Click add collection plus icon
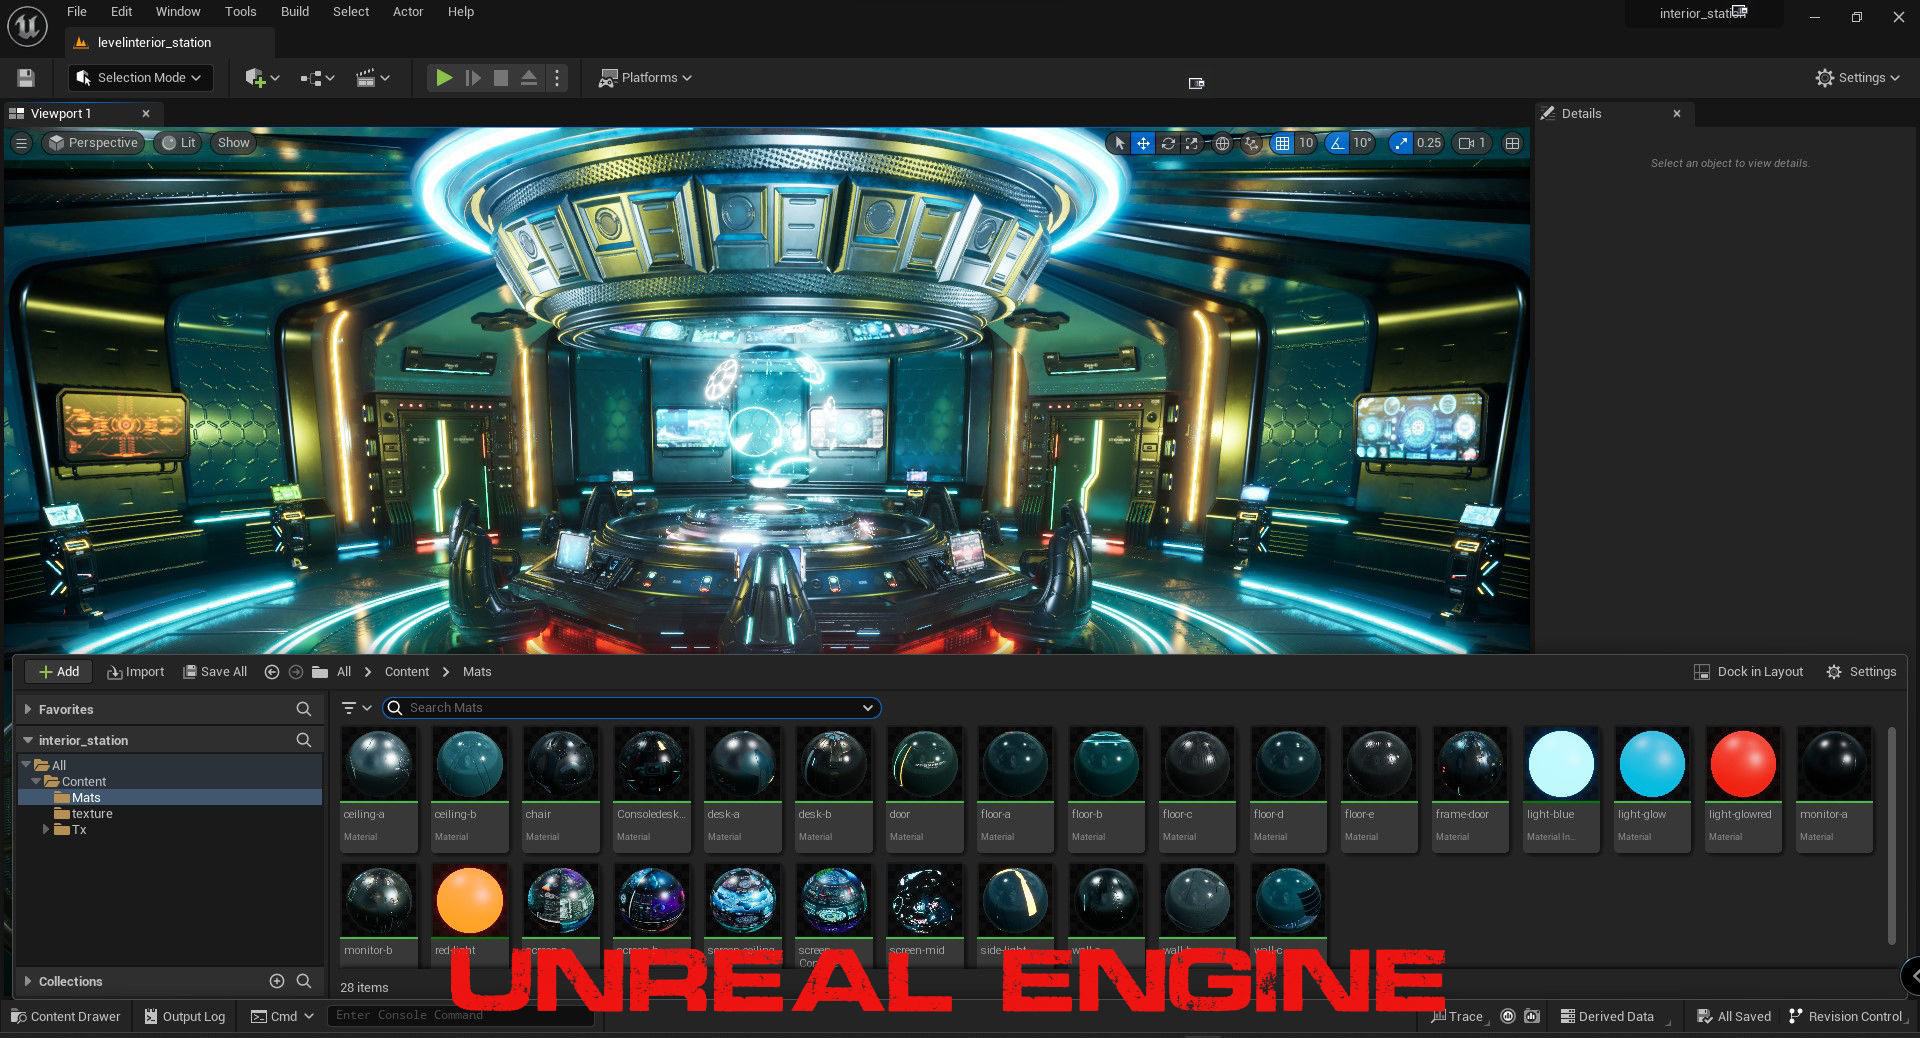 (277, 982)
